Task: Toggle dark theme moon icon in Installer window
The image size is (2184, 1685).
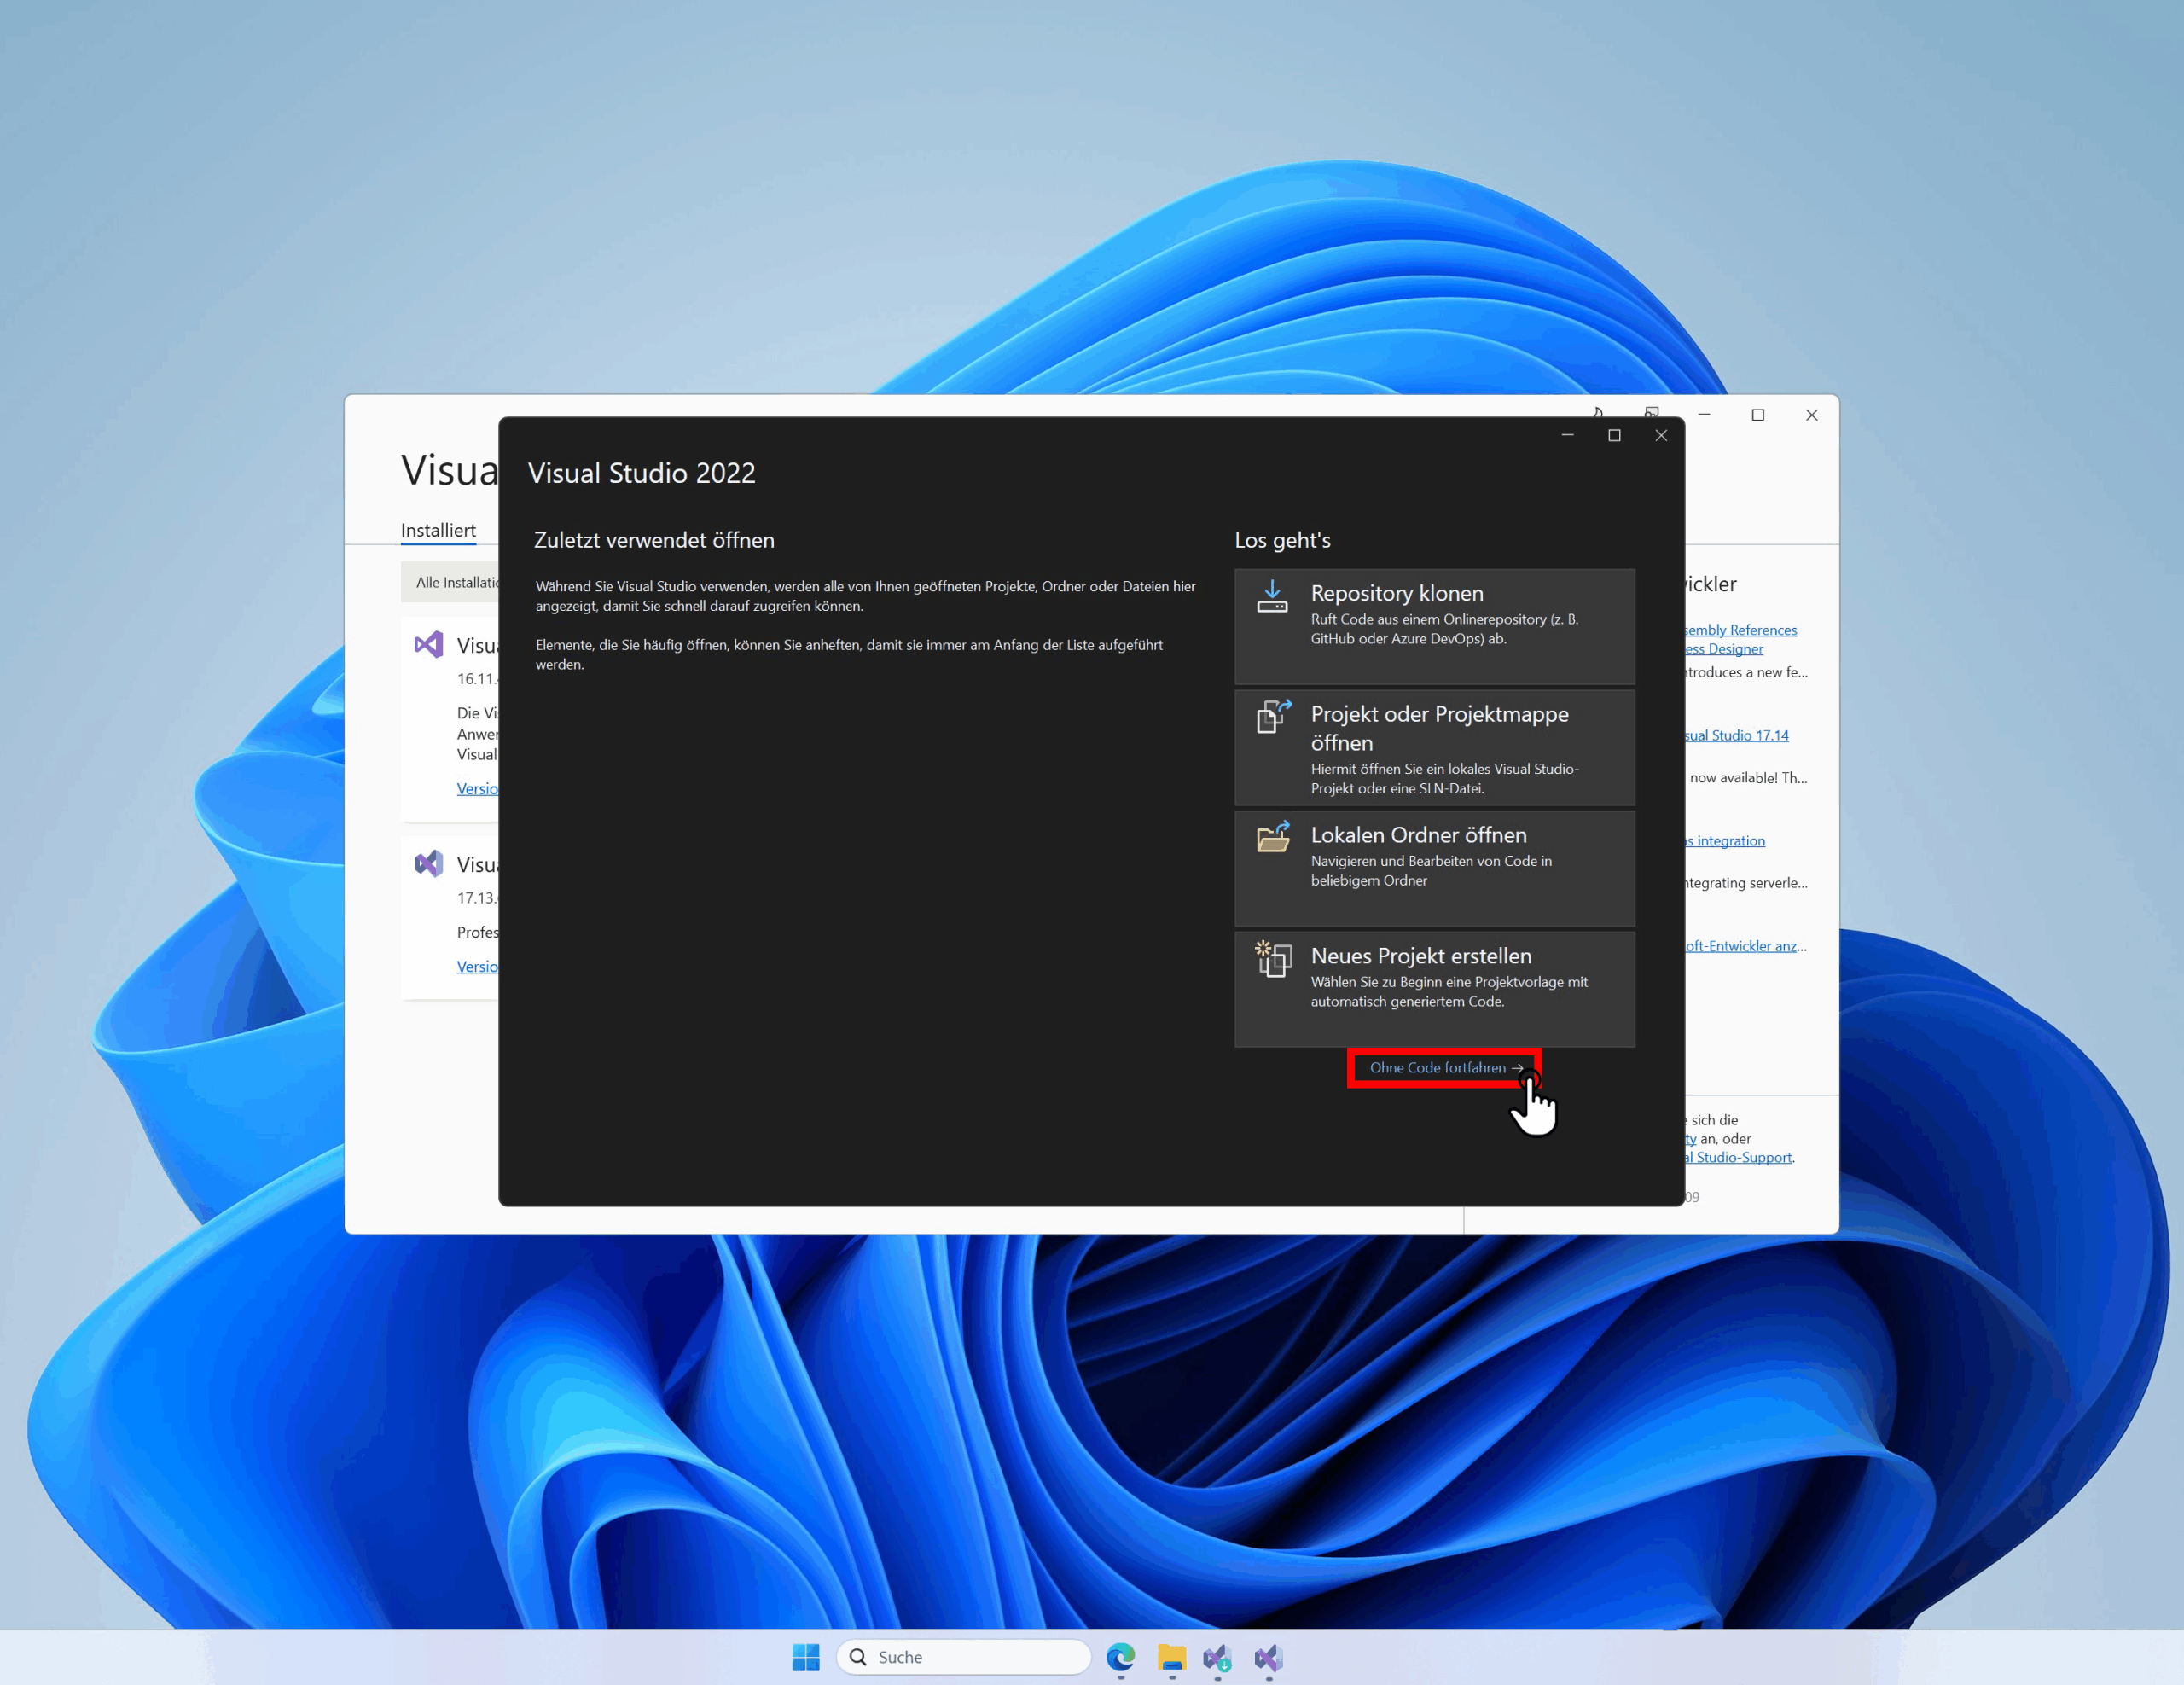Action: pos(1597,413)
